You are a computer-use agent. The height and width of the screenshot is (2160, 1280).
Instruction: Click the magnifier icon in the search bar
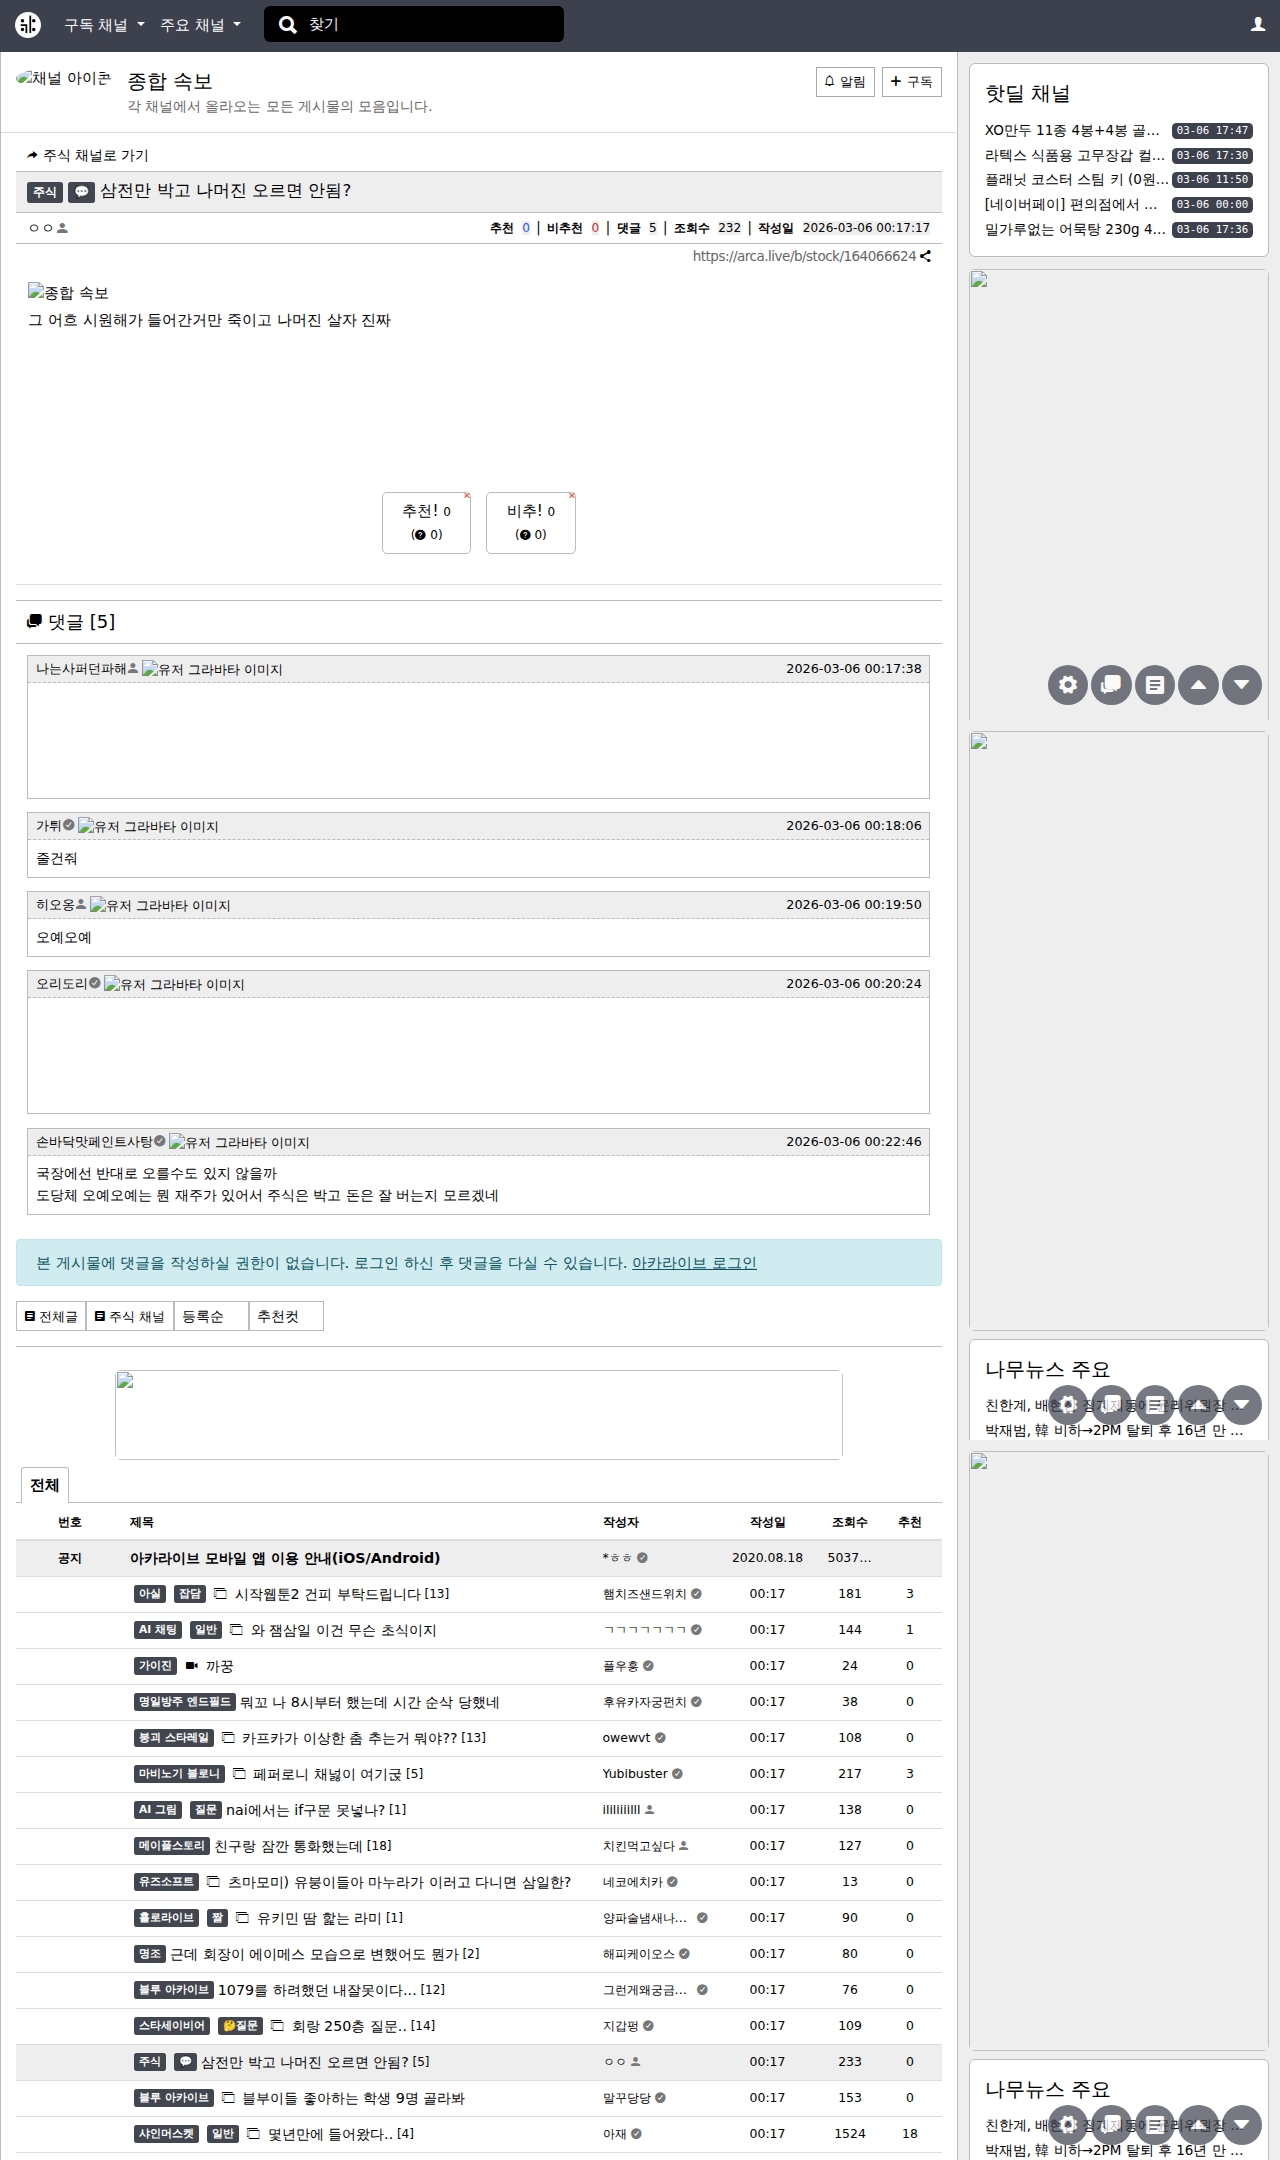point(287,25)
